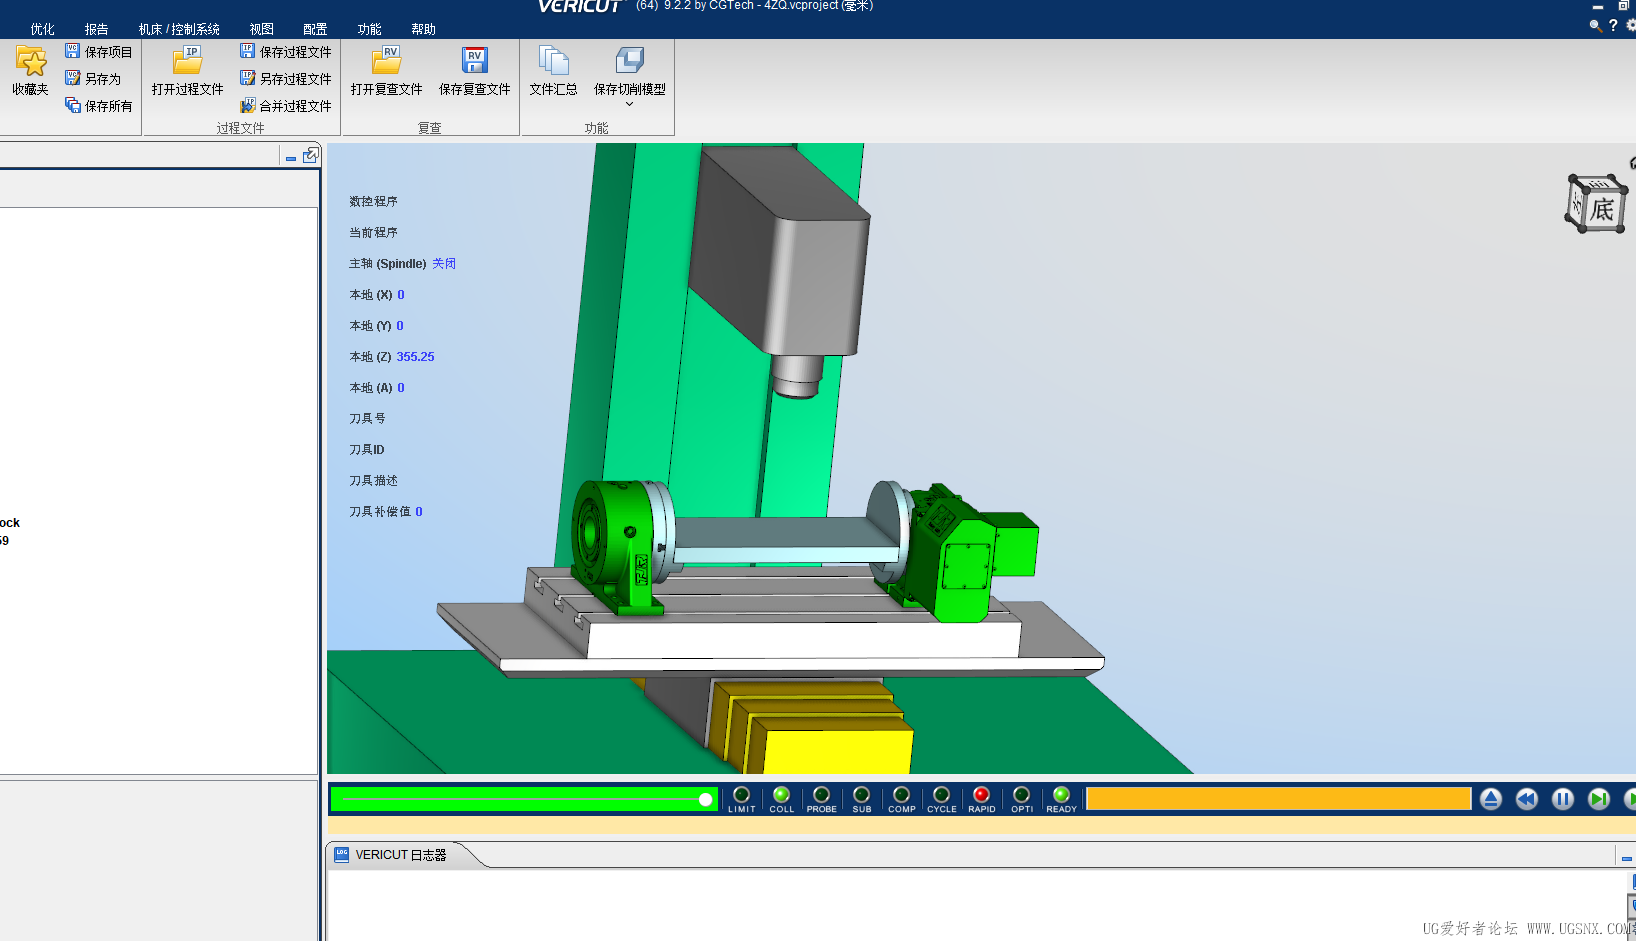Click the 本地 (Z) 355.25 value

[x=415, y=357]
